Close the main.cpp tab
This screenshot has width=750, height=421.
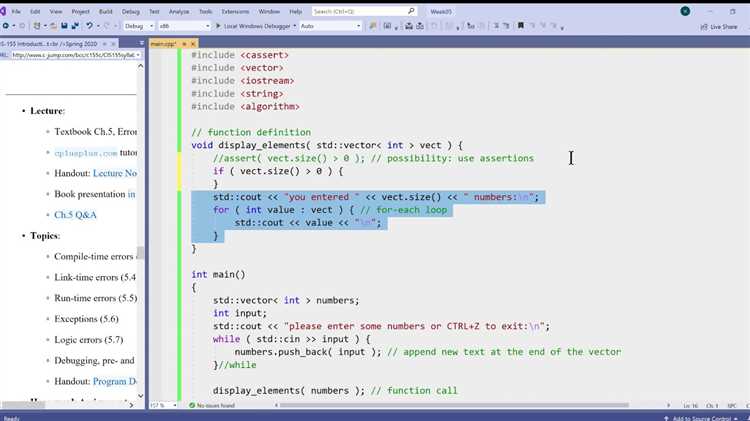(193, 44)
